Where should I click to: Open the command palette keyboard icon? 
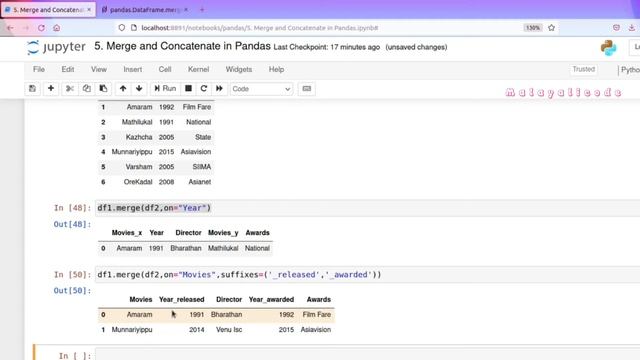click(x=307, y=89)
